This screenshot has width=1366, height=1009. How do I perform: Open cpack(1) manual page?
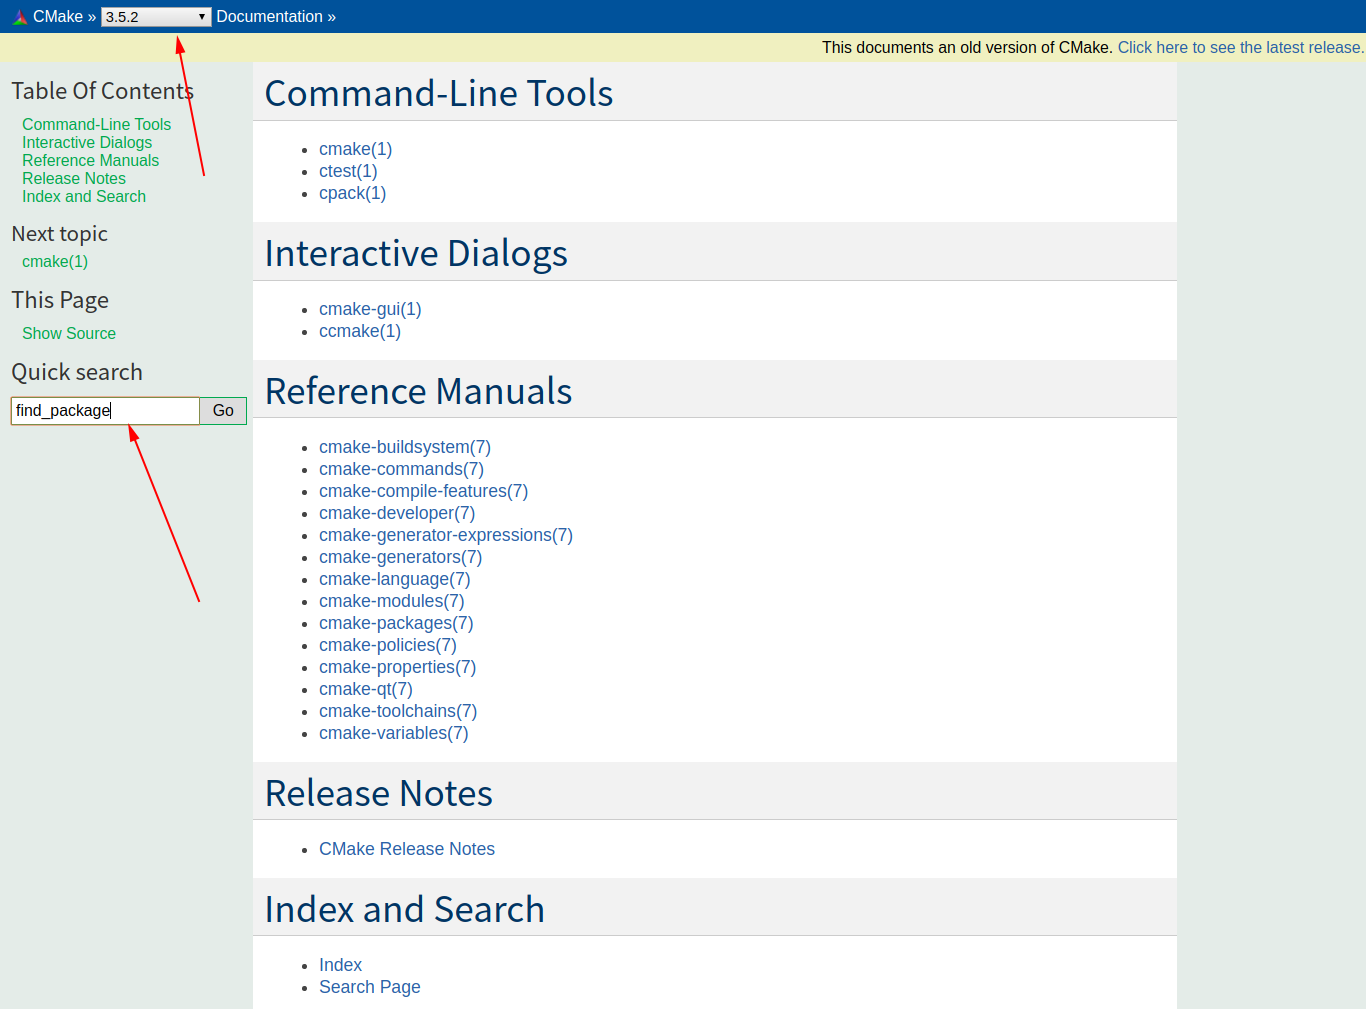click(353, 193)
